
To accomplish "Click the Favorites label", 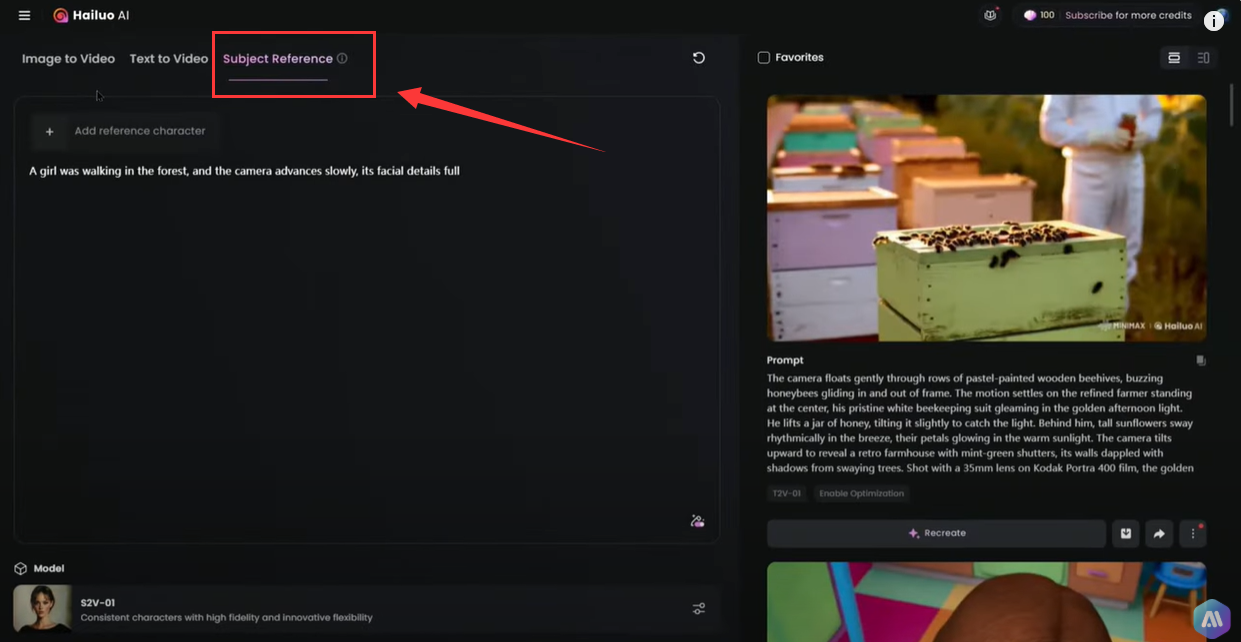I will pos(799,58).
